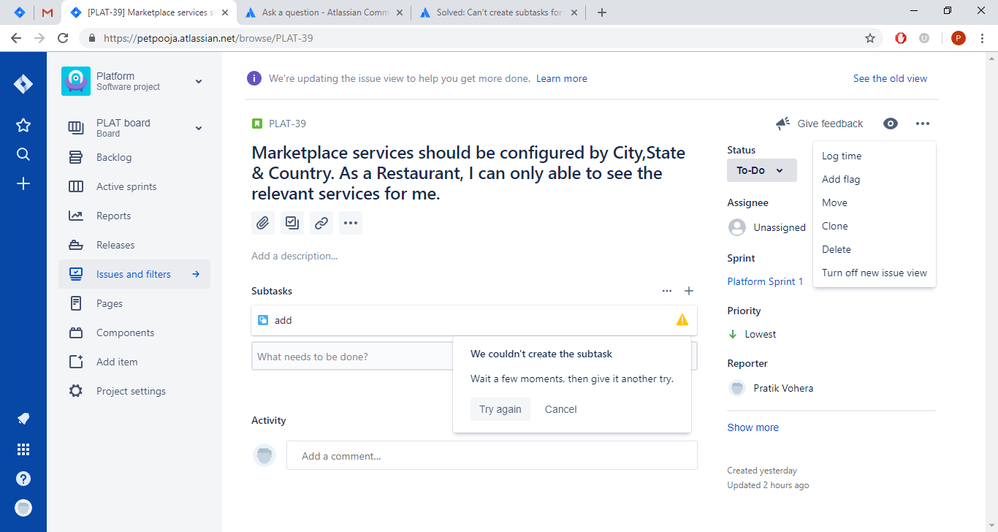Open the Subtasks section ellipsis menu
Viewport: 998px width, 532px height.
[666, 291]
